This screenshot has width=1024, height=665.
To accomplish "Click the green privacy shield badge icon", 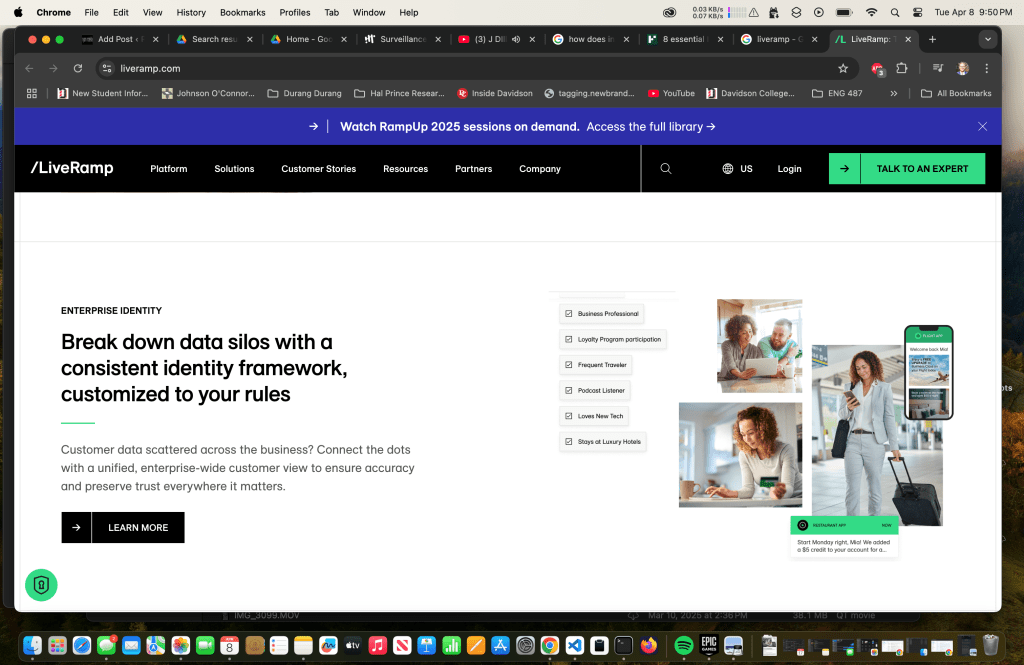I will [x=41, y=585].
